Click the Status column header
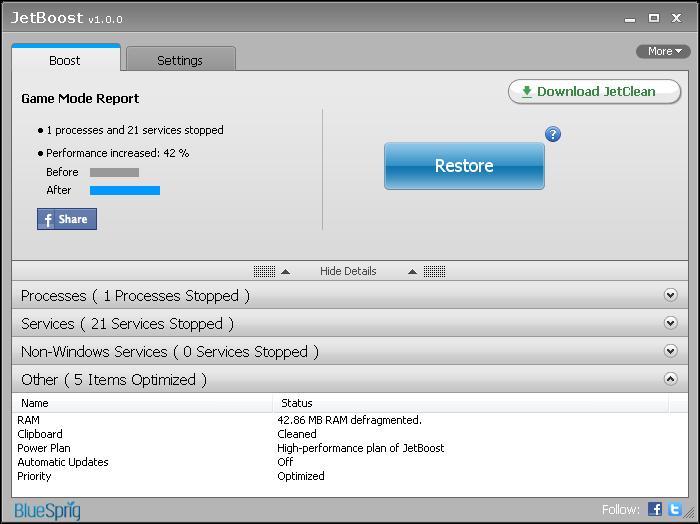 tap(471, 403)
